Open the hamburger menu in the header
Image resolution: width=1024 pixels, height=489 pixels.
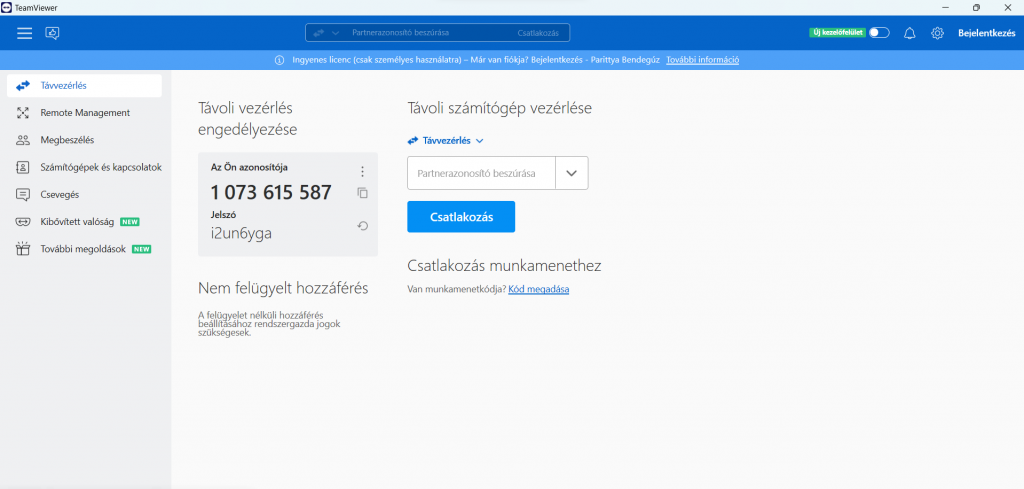point(25,33)
